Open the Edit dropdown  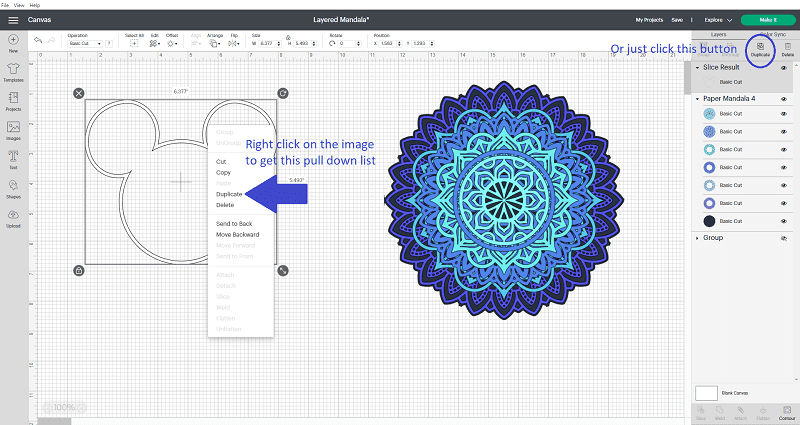[154, 43]
